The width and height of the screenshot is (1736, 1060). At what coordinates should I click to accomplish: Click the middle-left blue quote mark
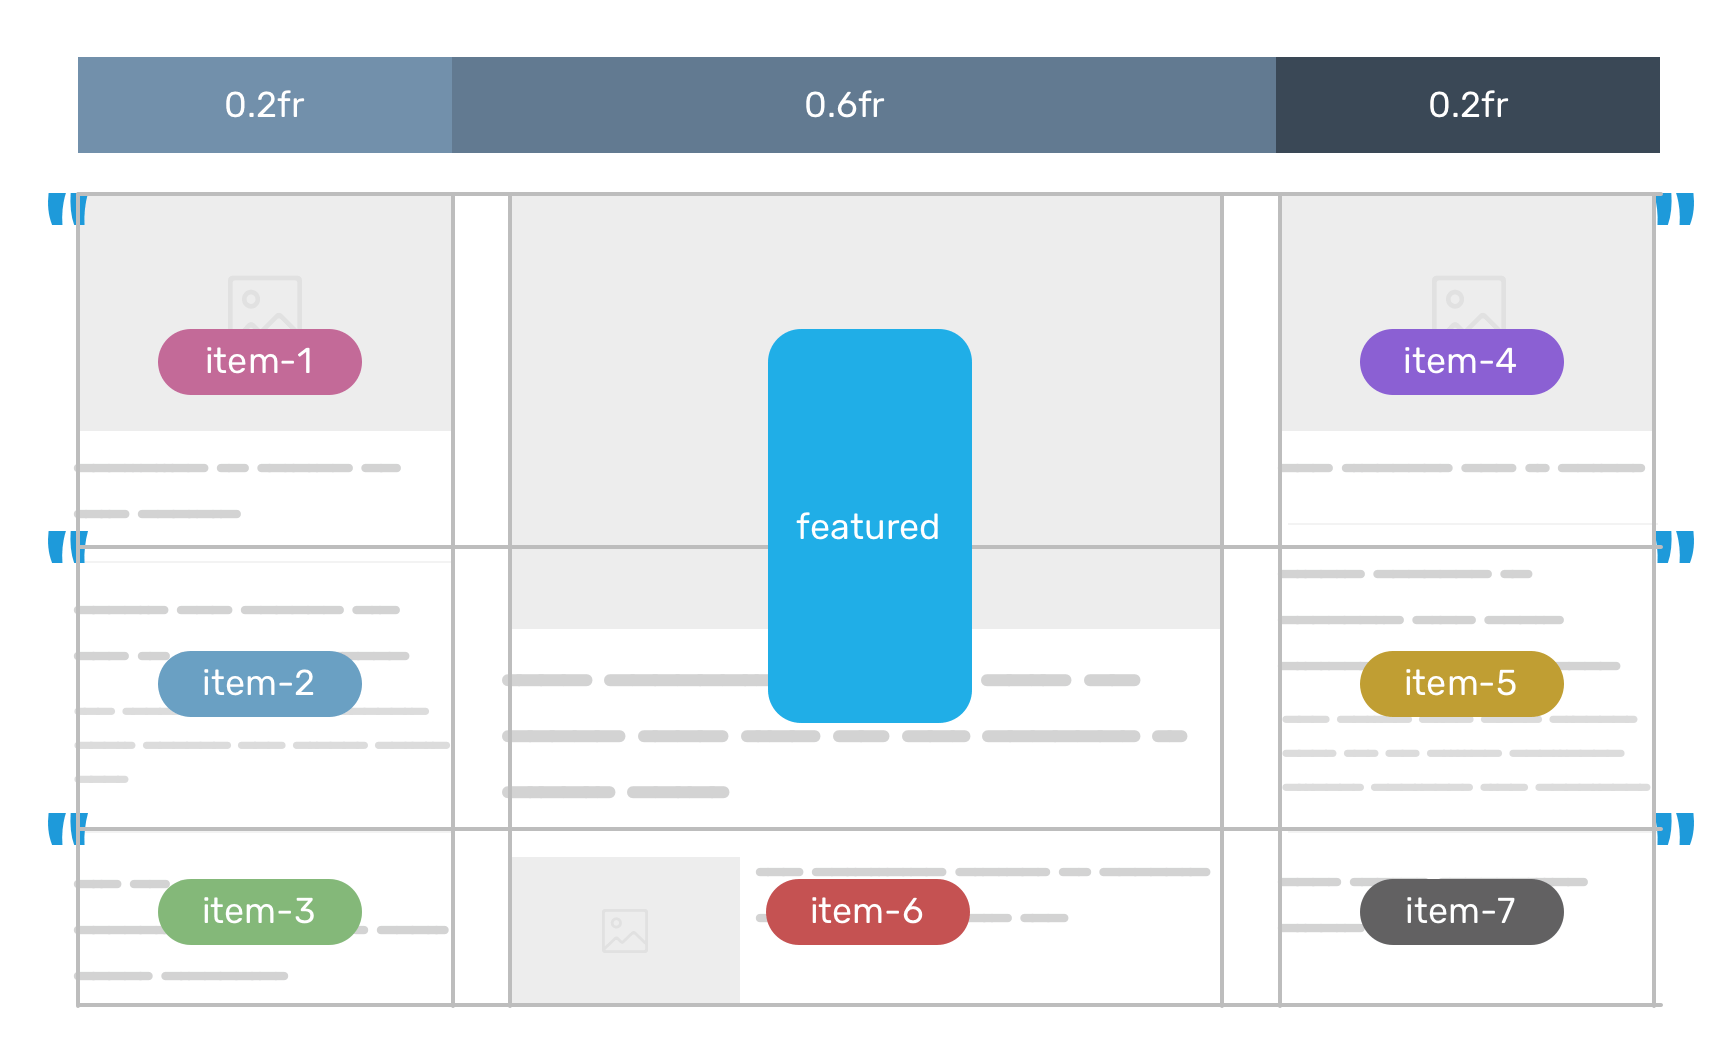[67, 548]
